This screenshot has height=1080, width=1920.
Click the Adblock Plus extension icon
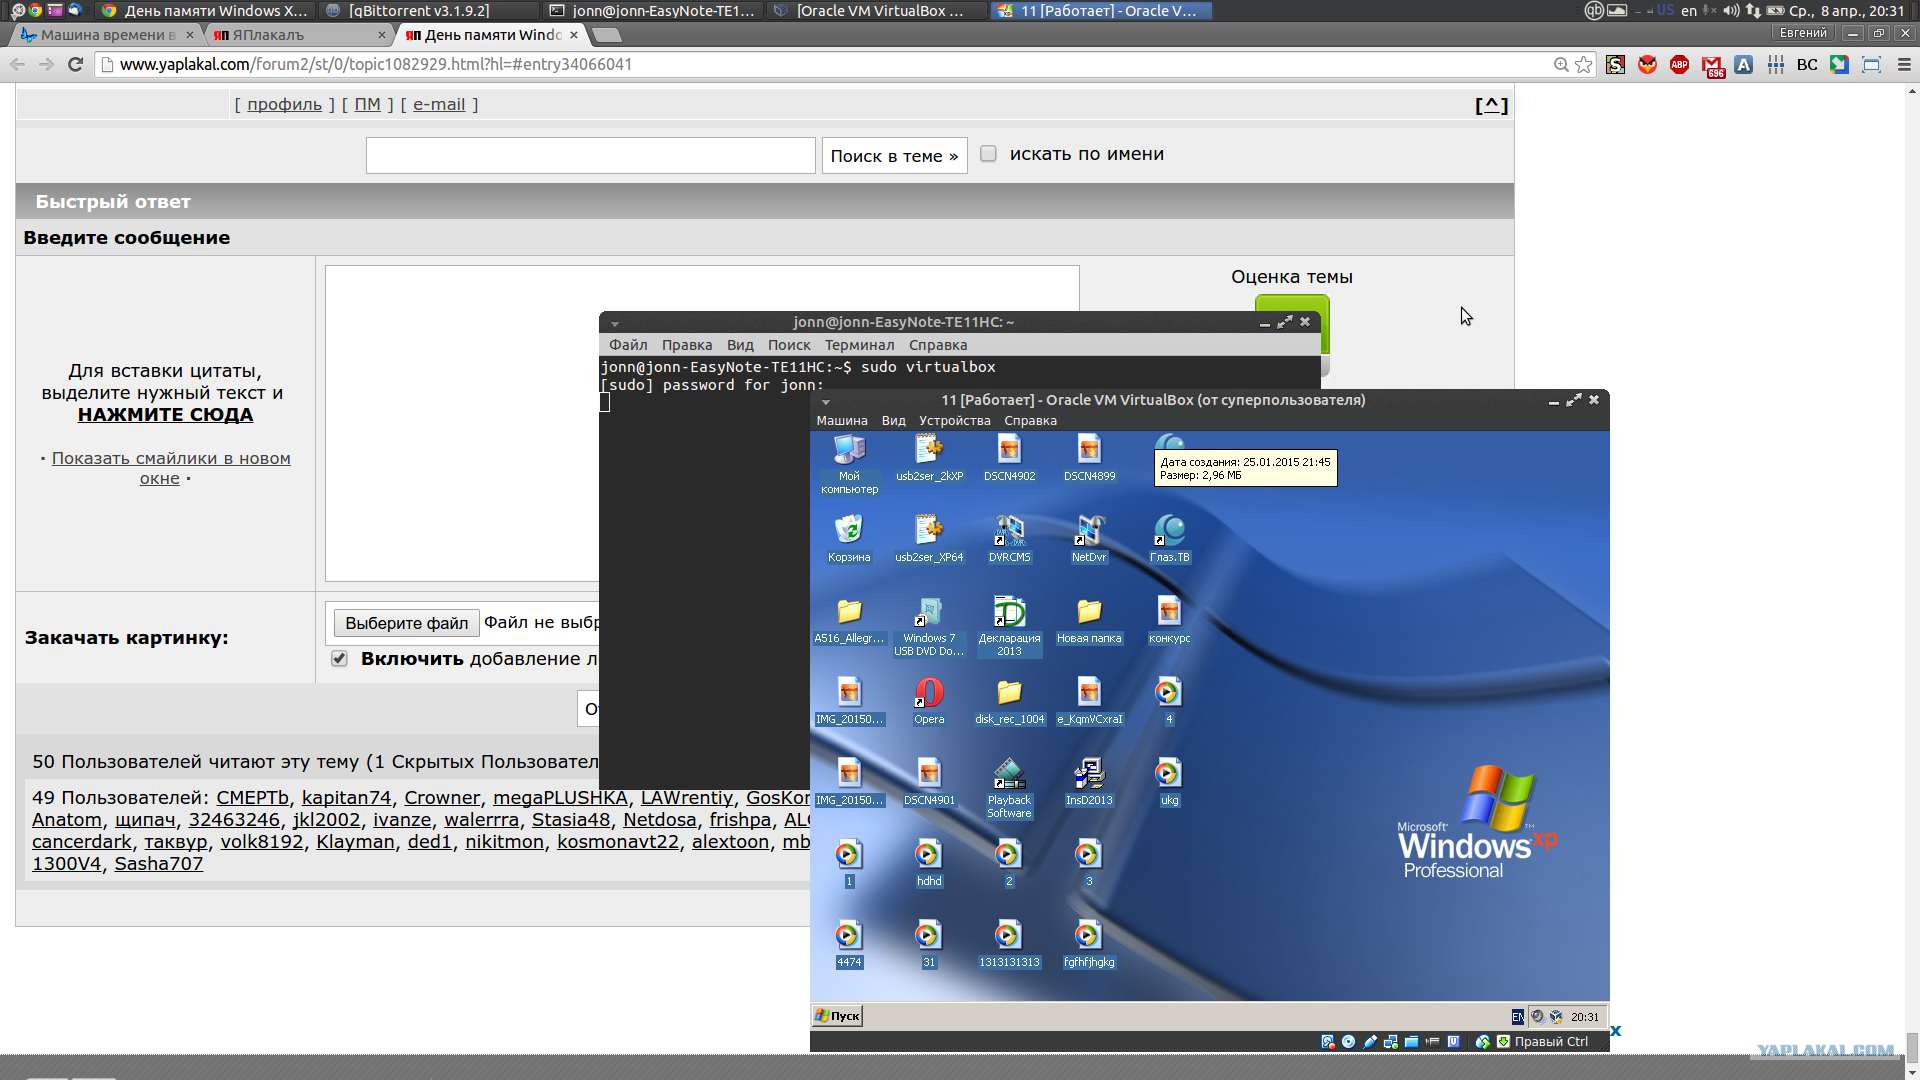[1679, 65]
